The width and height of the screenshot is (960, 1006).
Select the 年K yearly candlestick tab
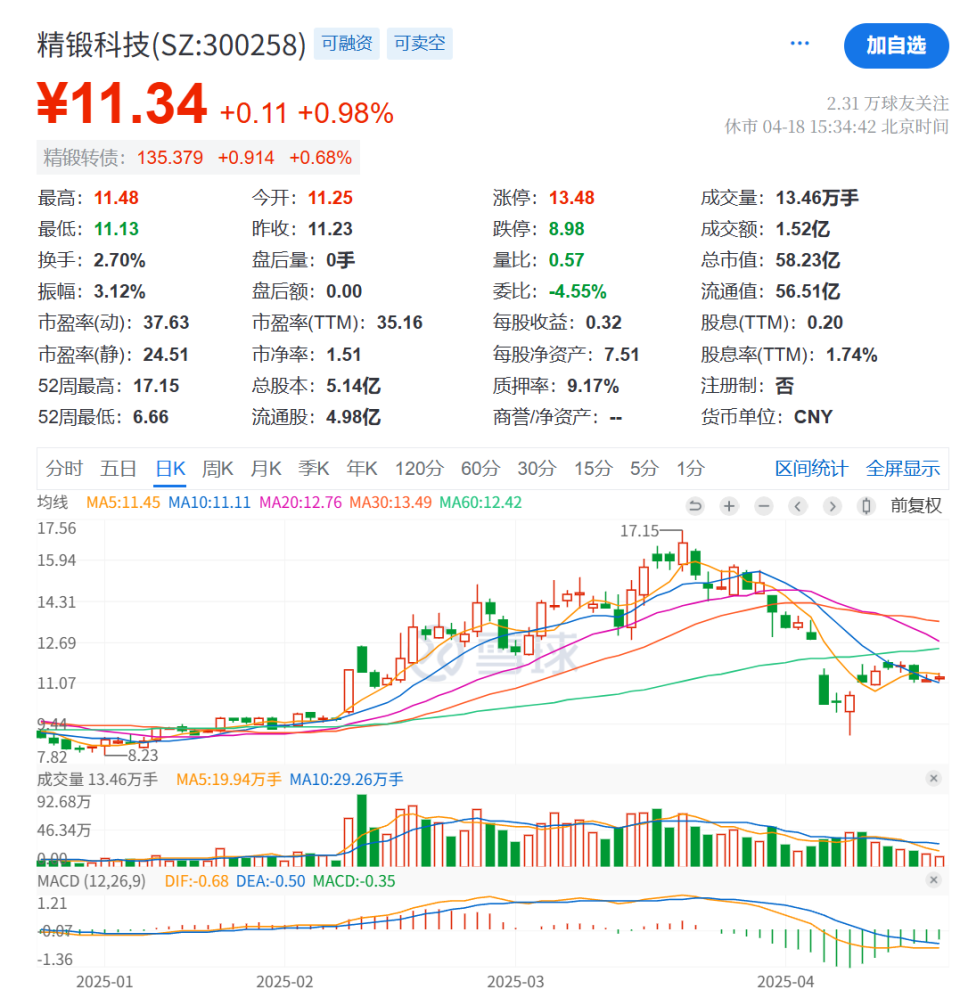362,468
